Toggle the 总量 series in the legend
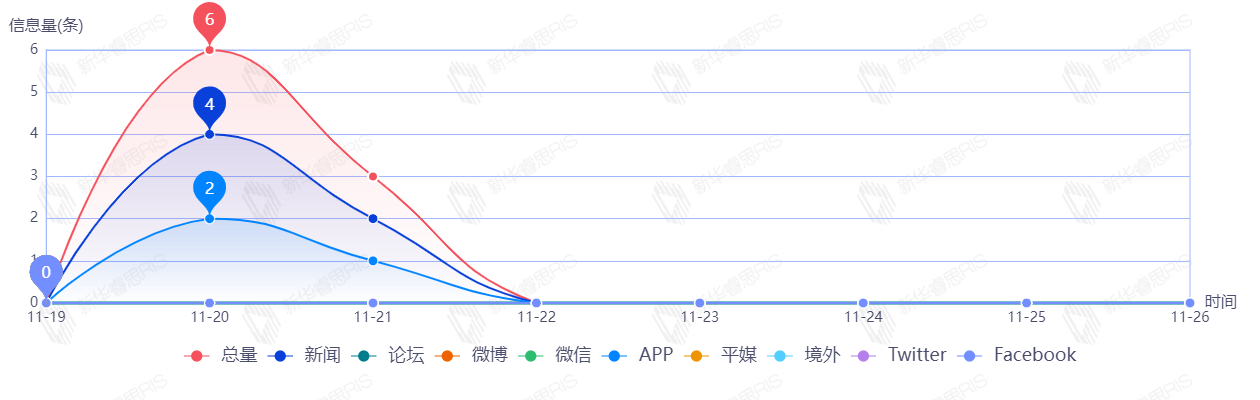The image size is (1260, 400). (x=223, y=355)
